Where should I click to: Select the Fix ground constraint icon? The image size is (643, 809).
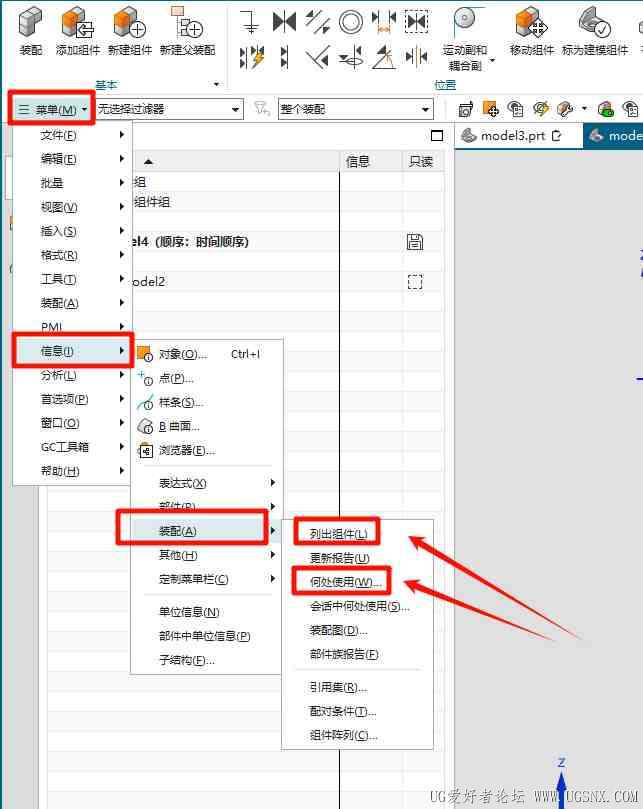[x=250, y=22]
